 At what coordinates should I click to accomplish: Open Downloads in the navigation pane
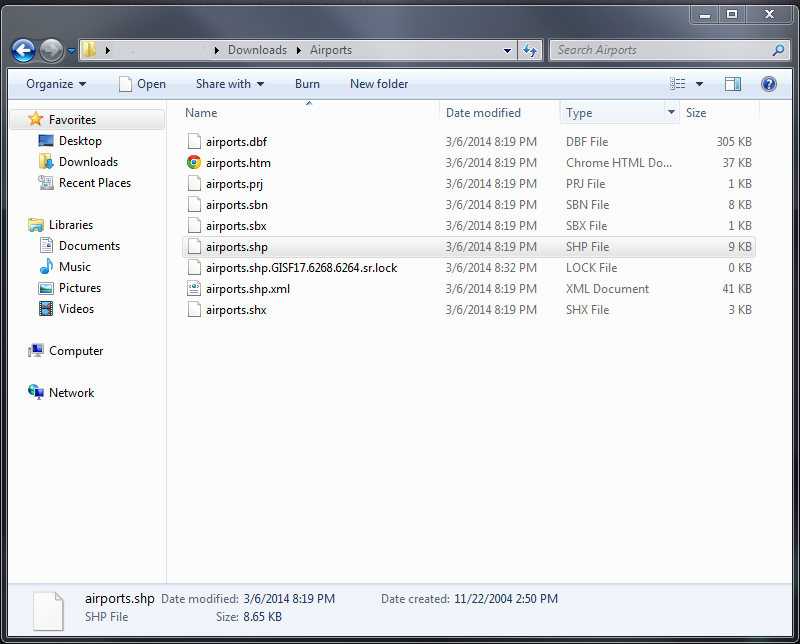coord(88,162)
